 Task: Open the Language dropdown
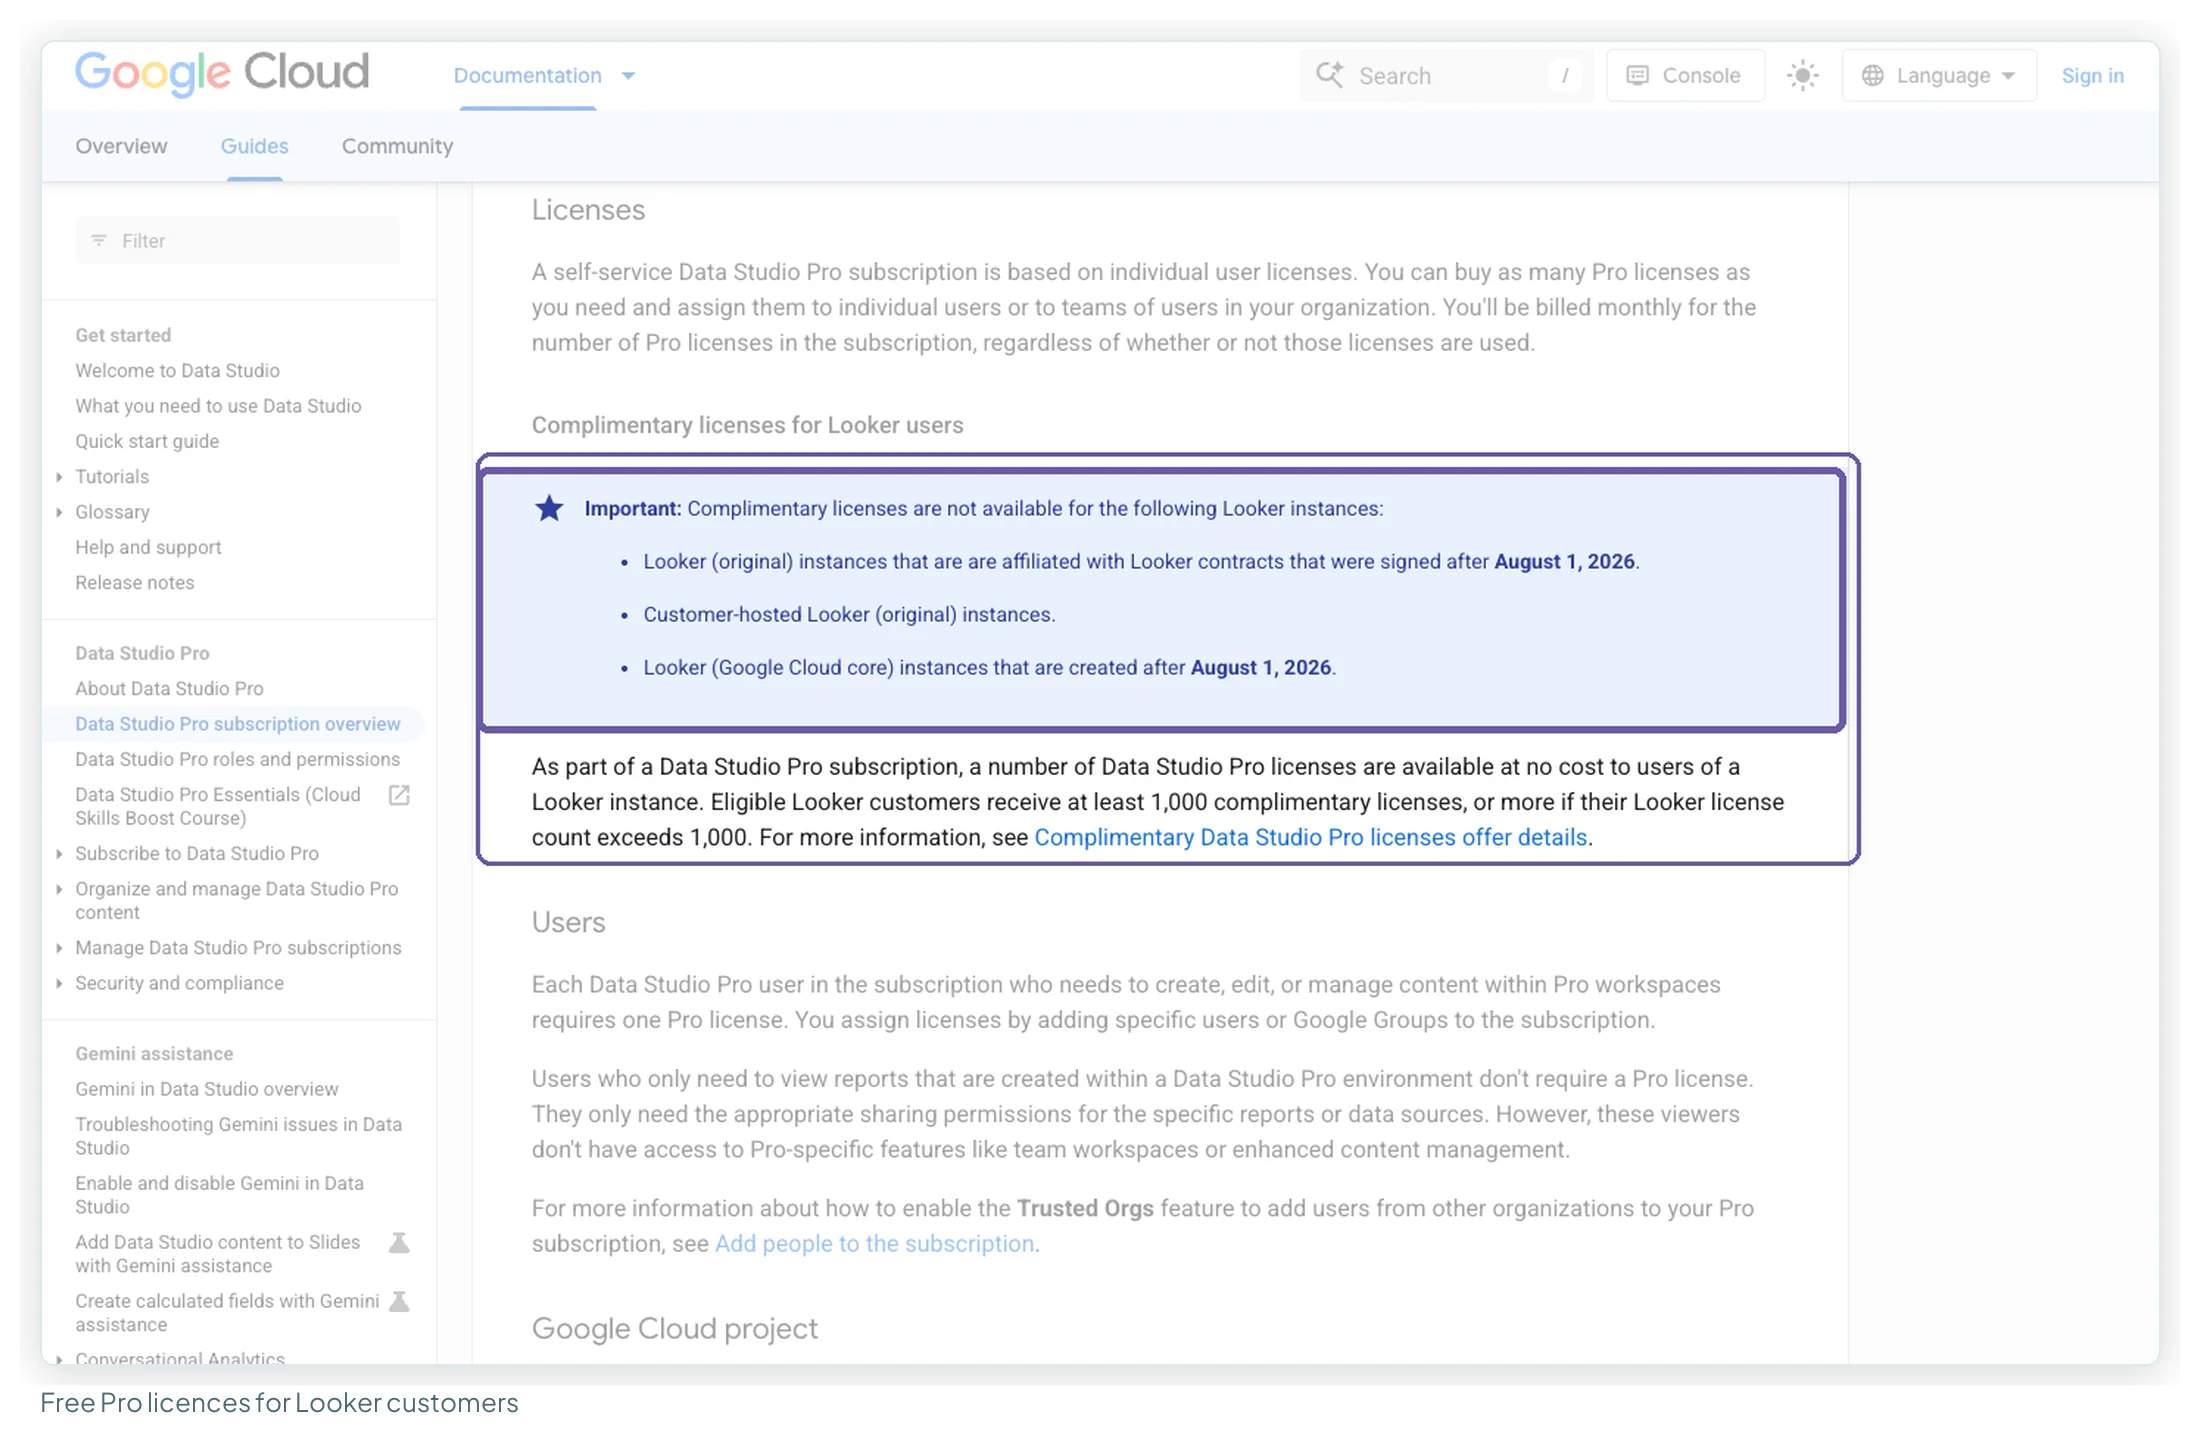pos(1939,76)
